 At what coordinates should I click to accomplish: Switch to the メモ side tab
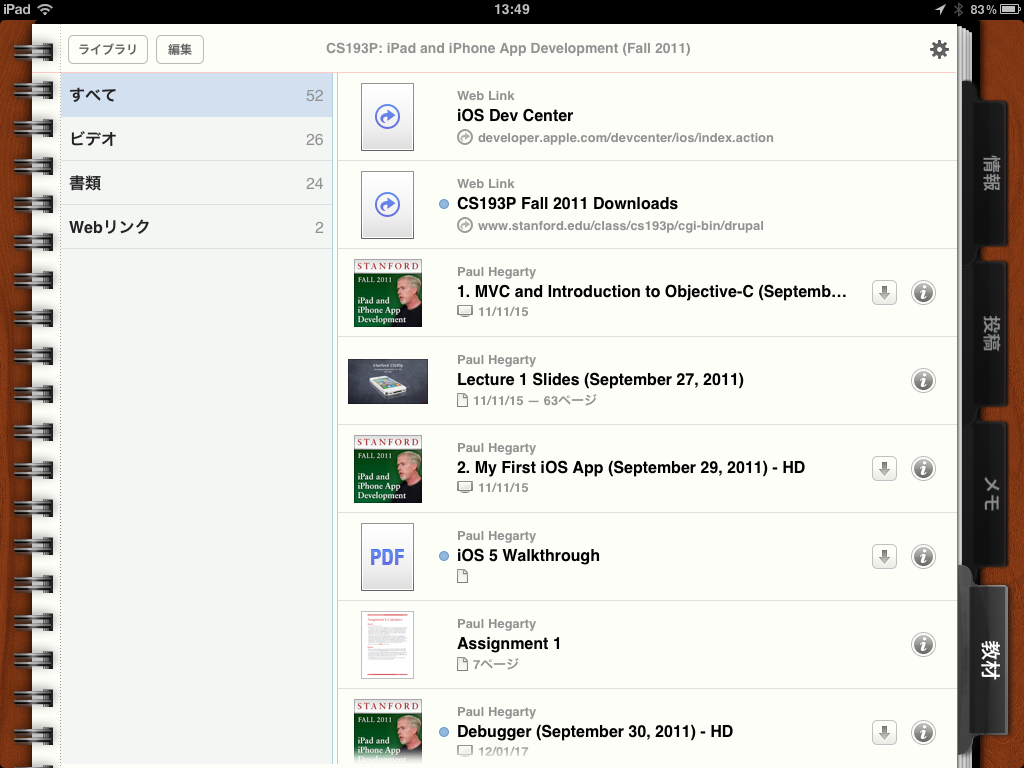(x=988, y=493)
